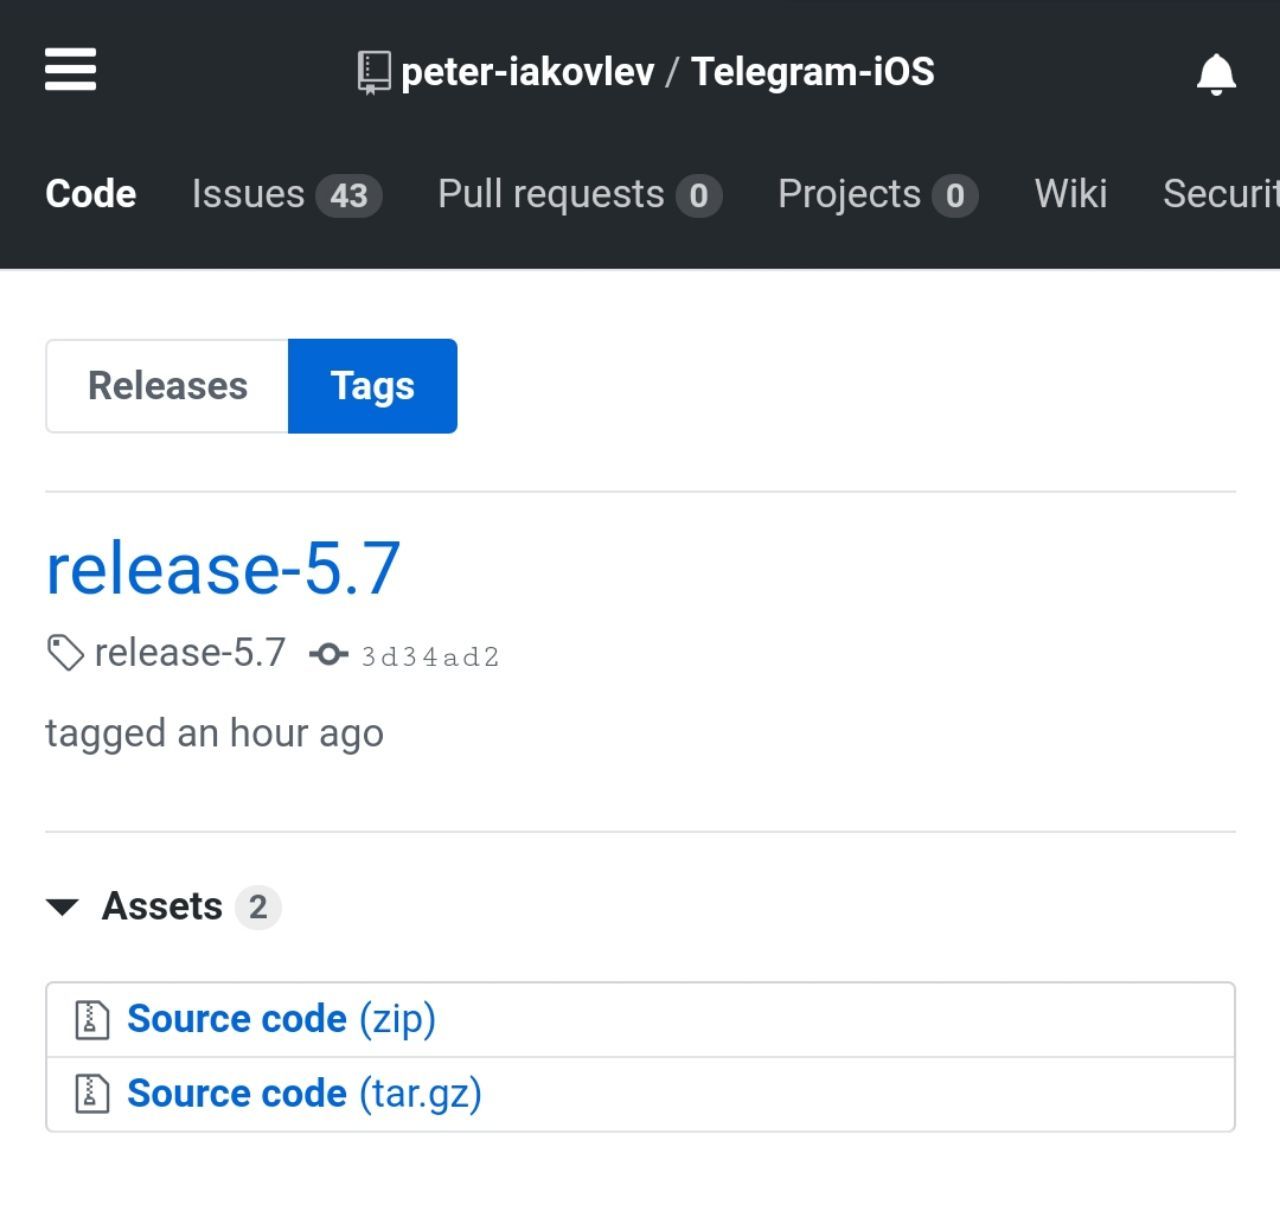The height and width of the screenshot is (1207, 1280).
Task: Download Source code (tar.gz)
Action: click(x=304, y=1094)
